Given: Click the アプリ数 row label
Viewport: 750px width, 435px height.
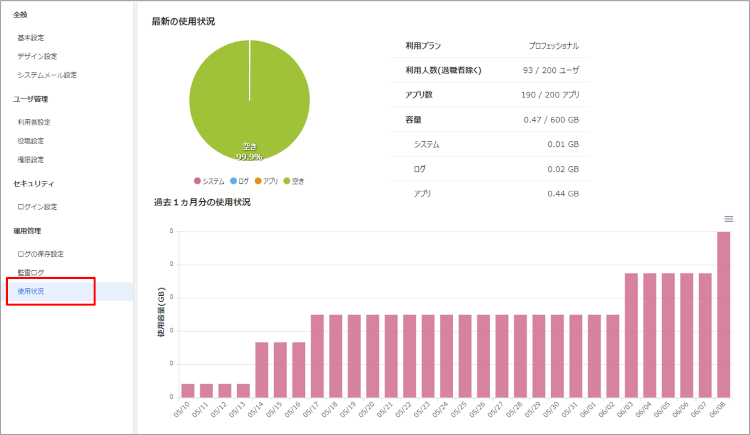Looking at the screenshot, I should tap(419, 95).
